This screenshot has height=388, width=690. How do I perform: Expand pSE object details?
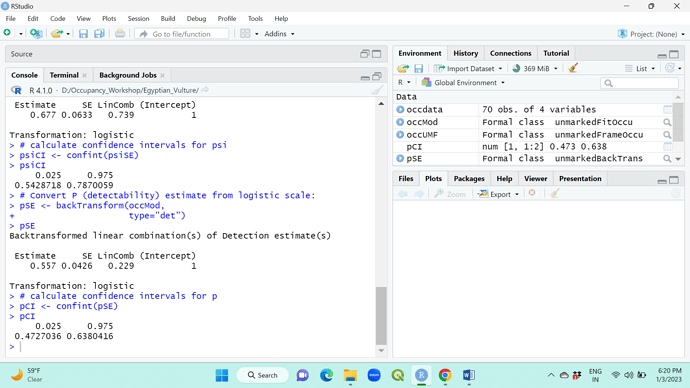pos(400,158)
